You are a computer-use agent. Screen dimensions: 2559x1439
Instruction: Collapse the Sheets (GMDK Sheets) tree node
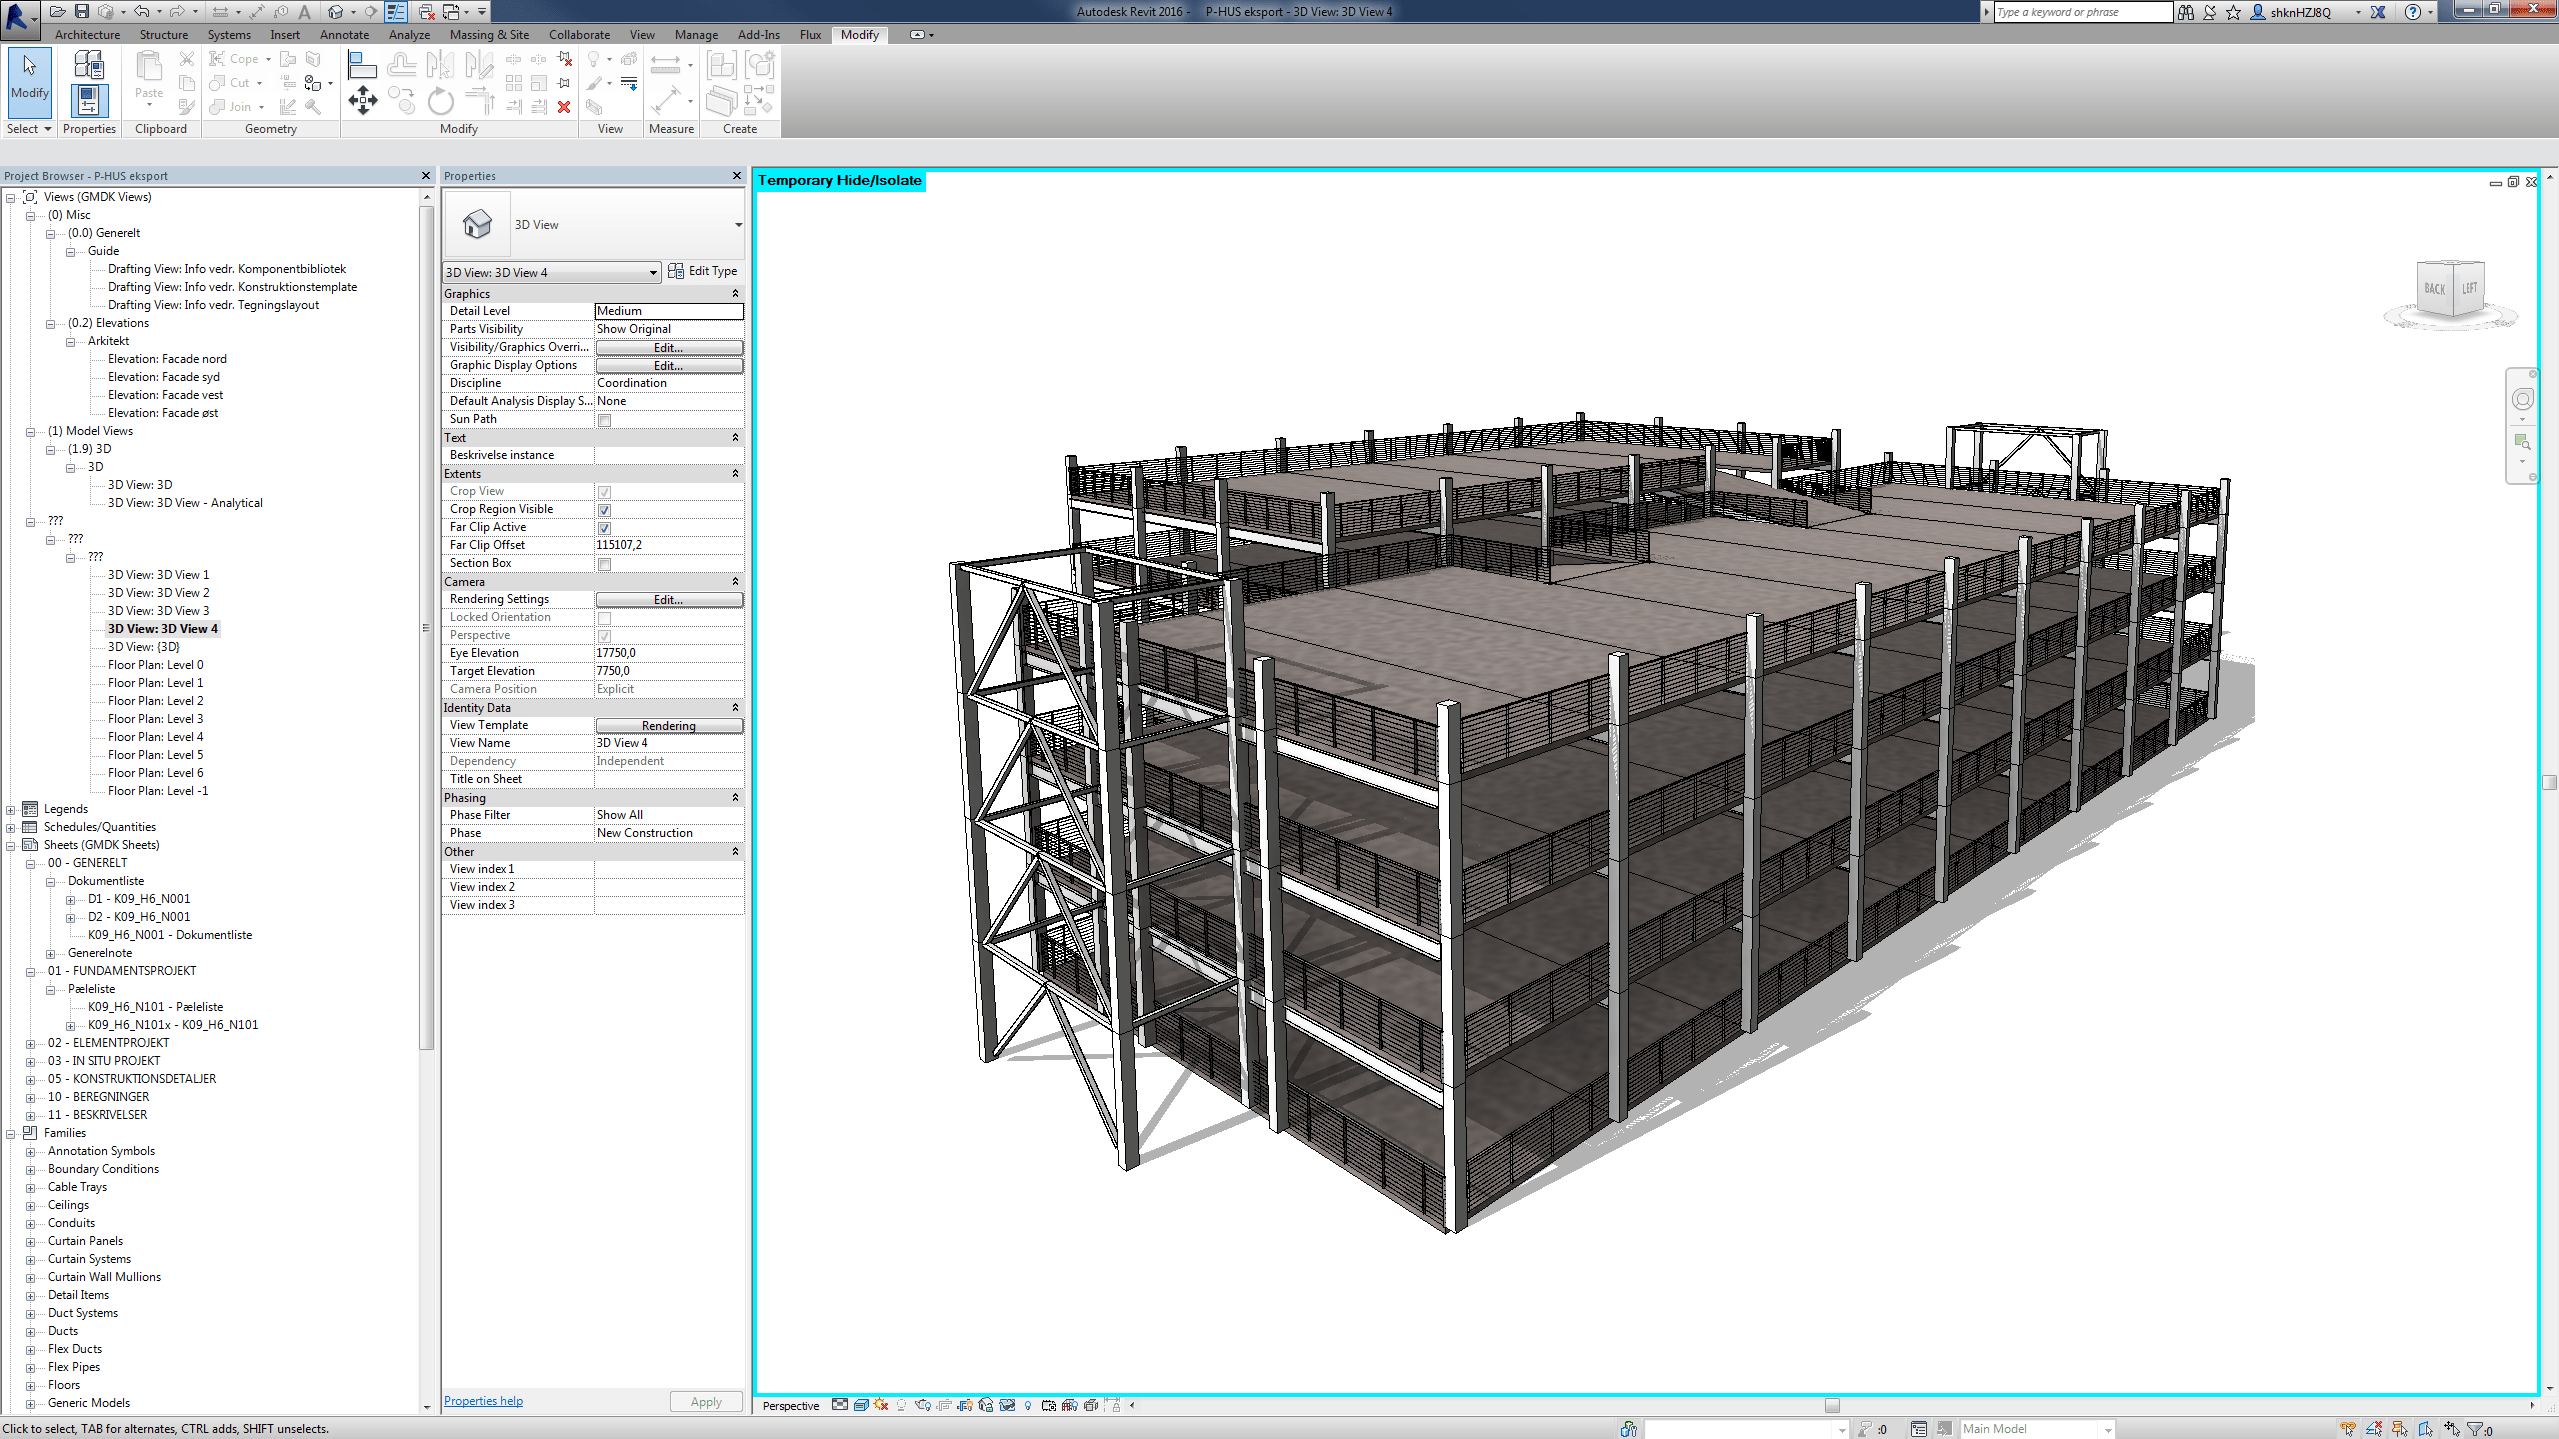pos(11,844)
